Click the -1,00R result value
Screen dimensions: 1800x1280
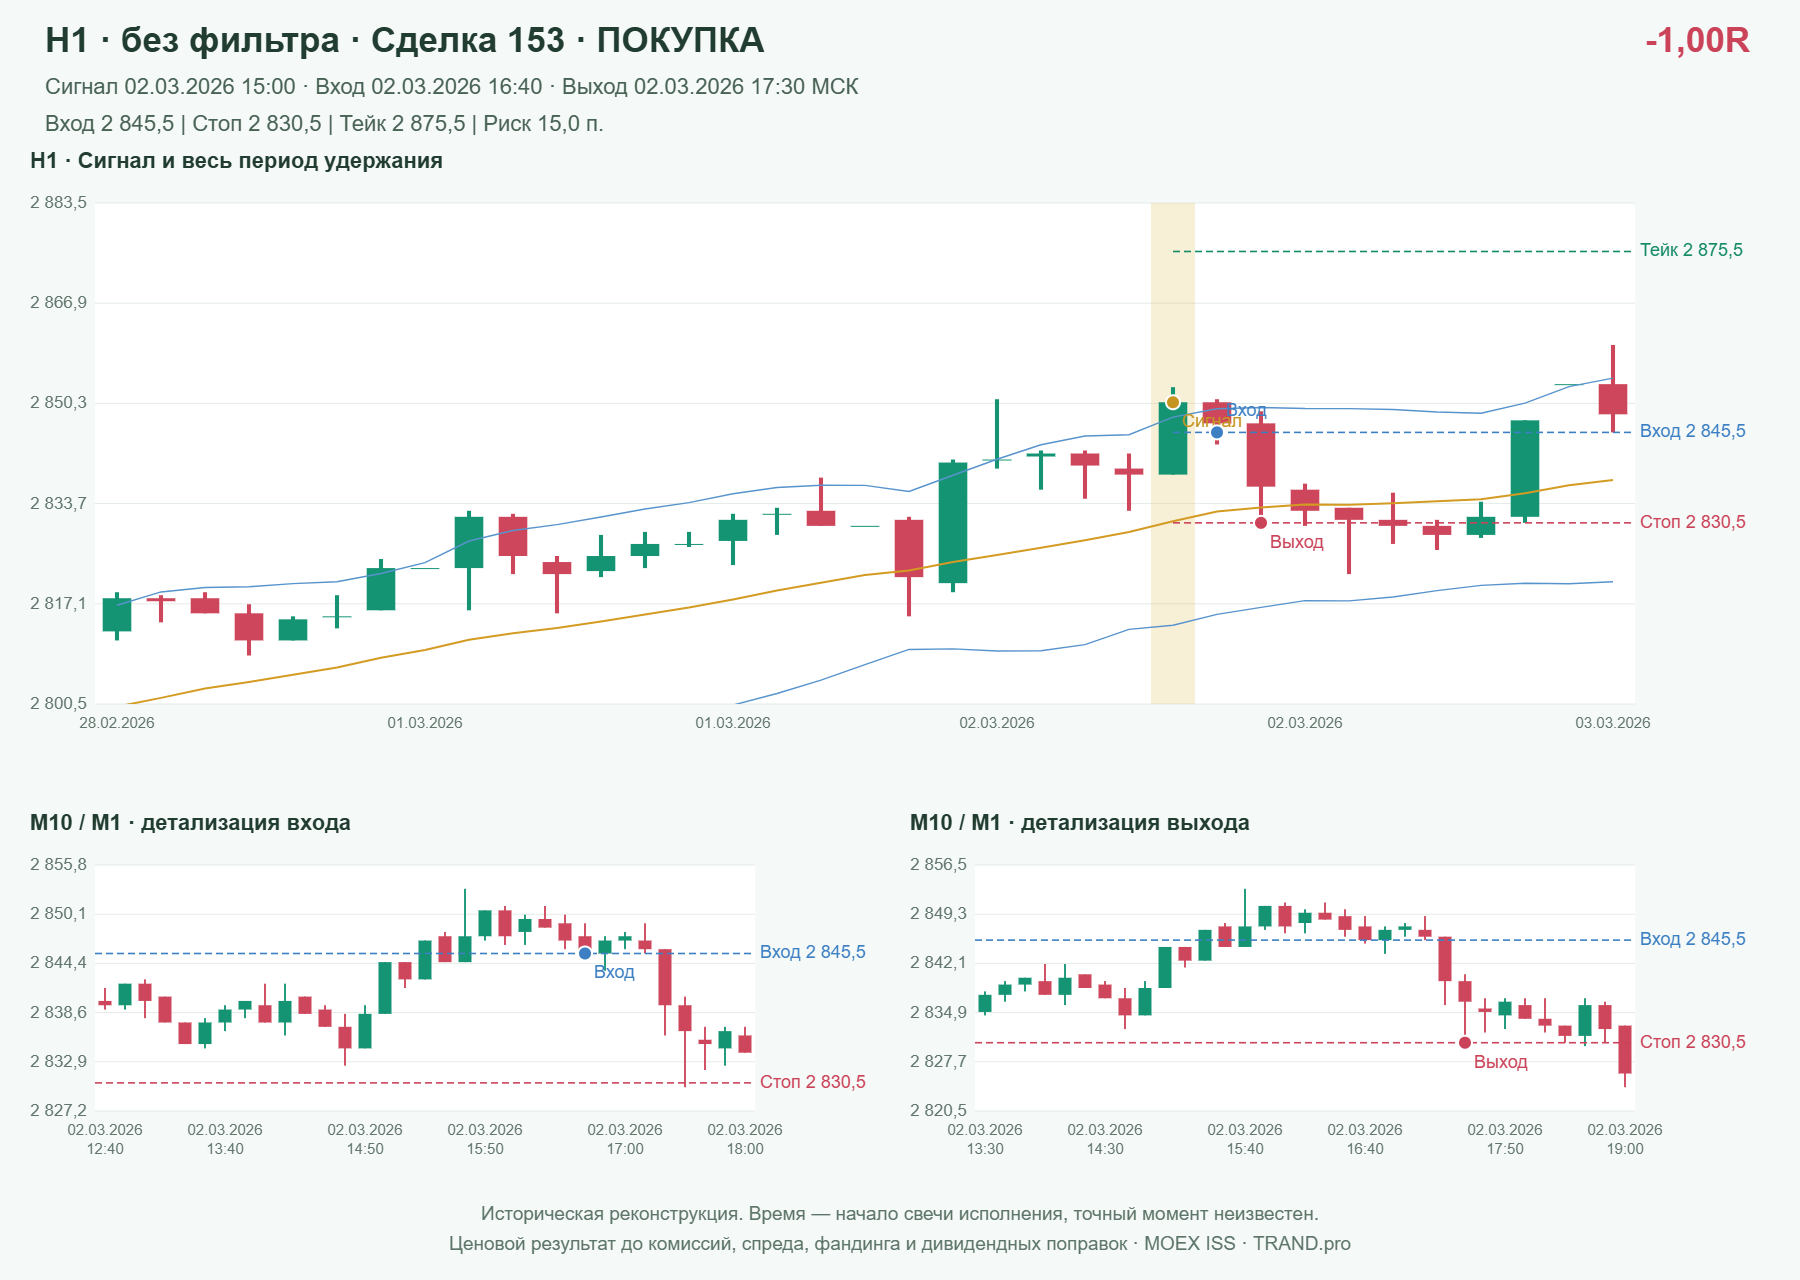(1697, 40)
